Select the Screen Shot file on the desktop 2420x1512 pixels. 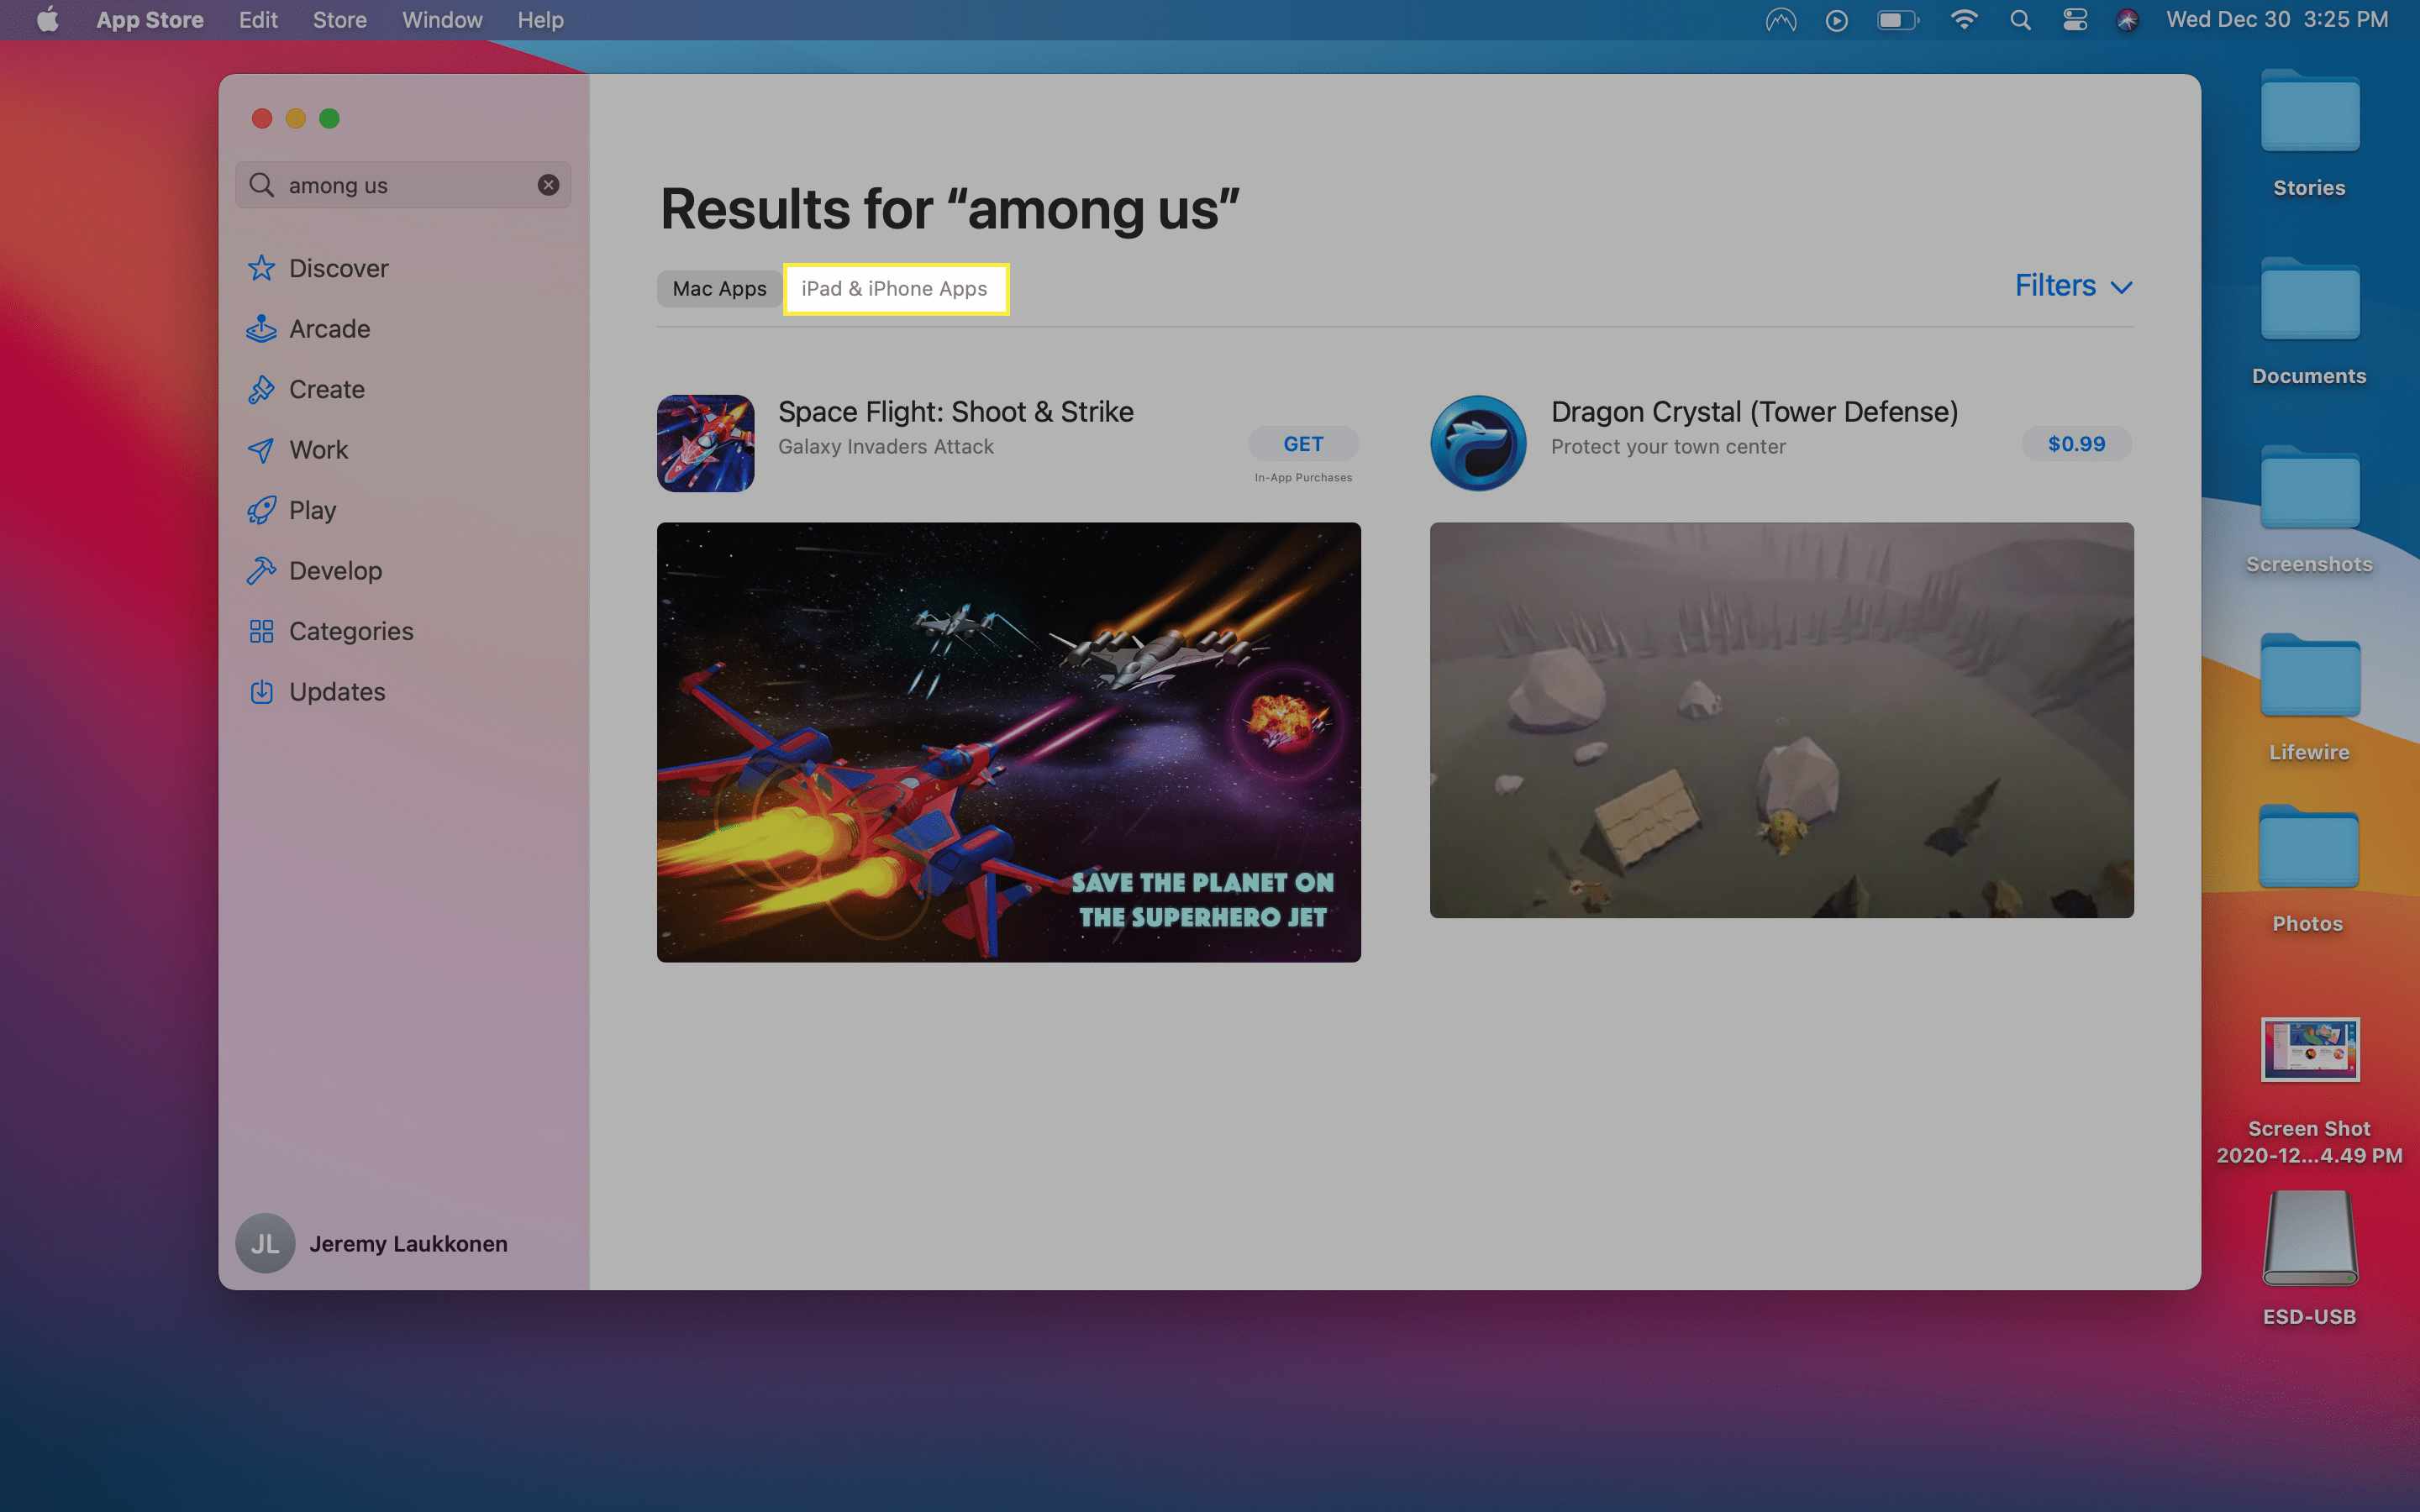(x=2309, y=1091)
